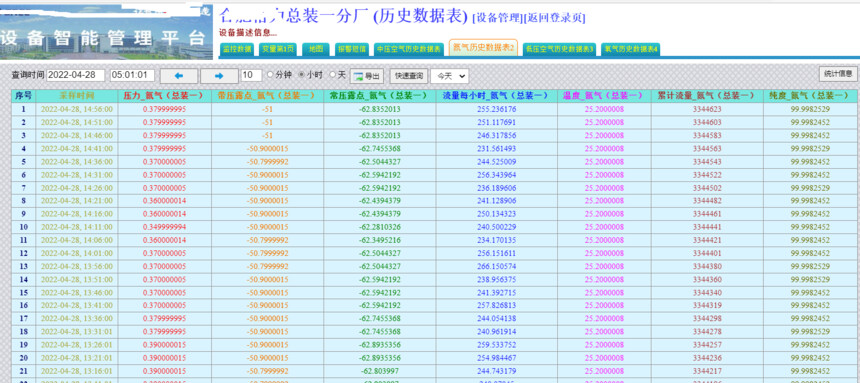Image resolution: width=860 pixels, height=383 pixels.
Task: Click purity value in row 1
Action: (811, 109)
